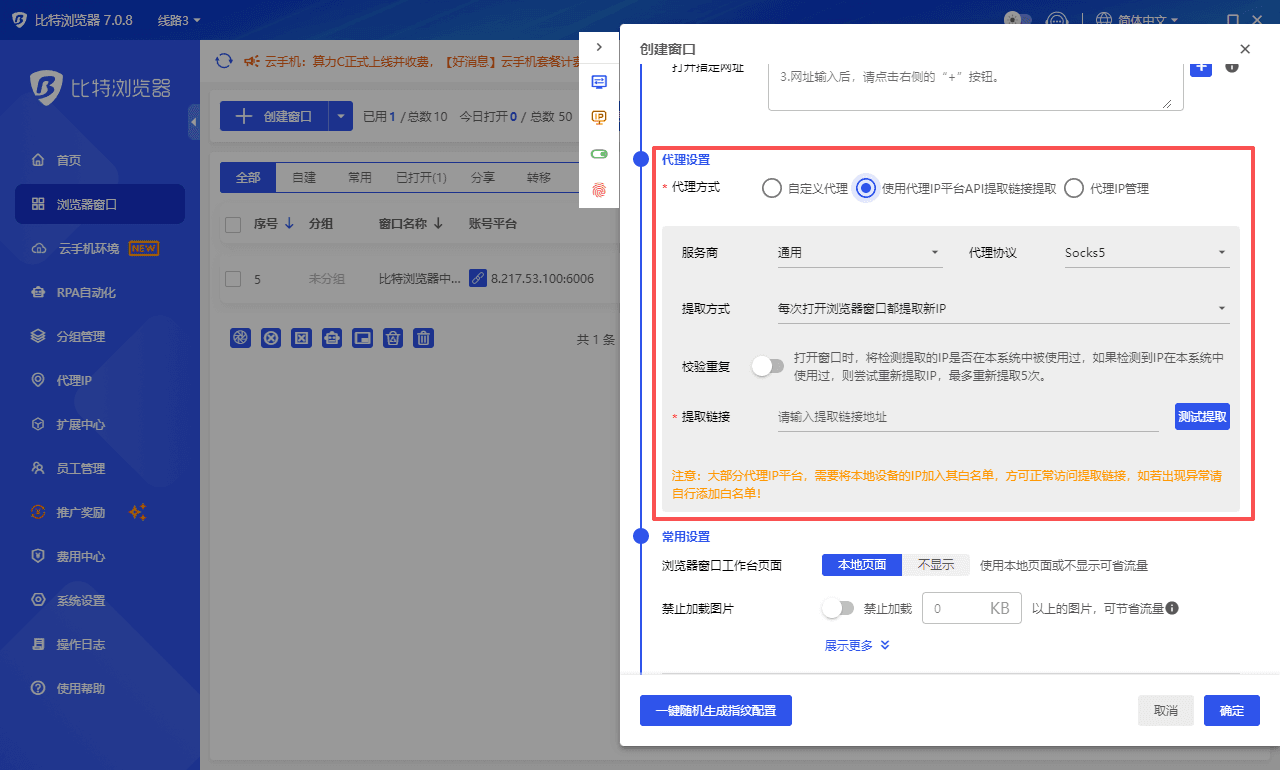Click the fingerprint icon in floating panel
Image resolution: width=1280 pixels, height=770 pixels.
click(599, 189)
